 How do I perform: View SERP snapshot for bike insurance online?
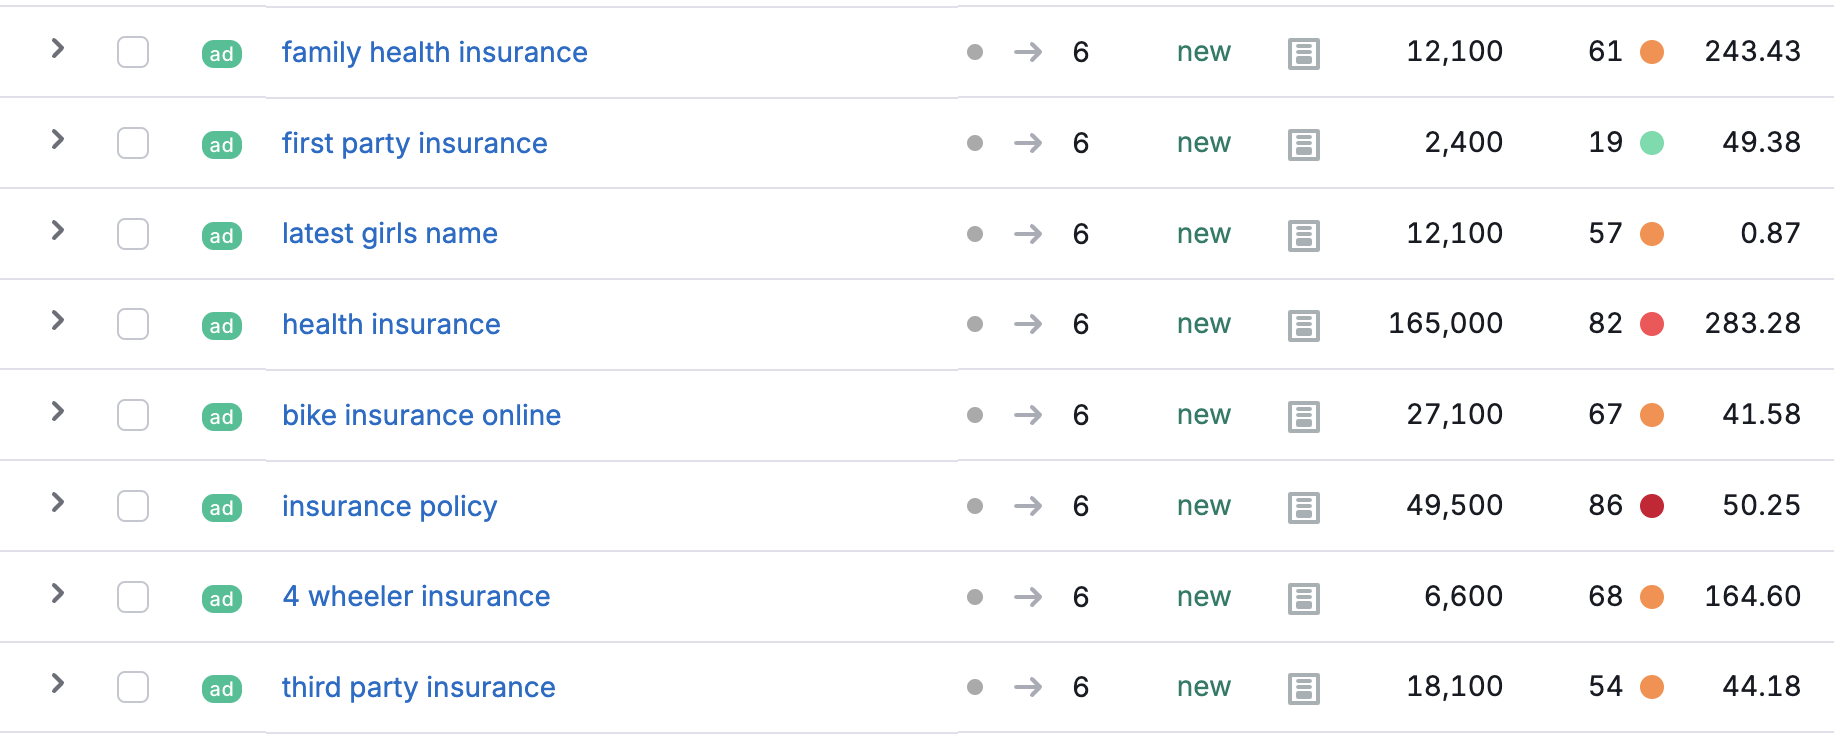(x=1304, y=416)
